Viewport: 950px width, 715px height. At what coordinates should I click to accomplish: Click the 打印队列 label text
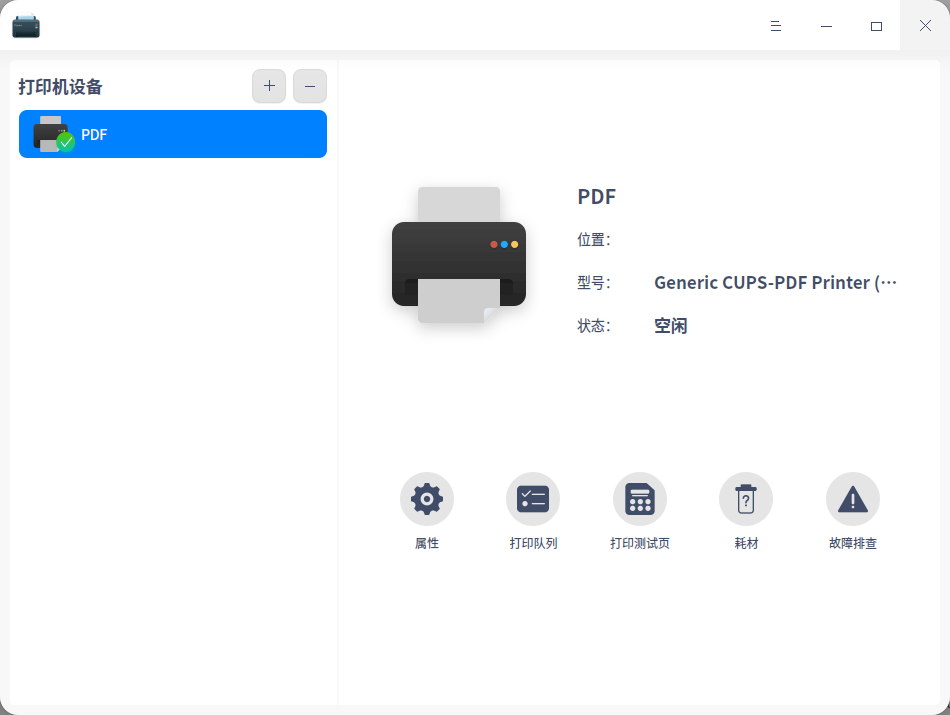(533, 543)
